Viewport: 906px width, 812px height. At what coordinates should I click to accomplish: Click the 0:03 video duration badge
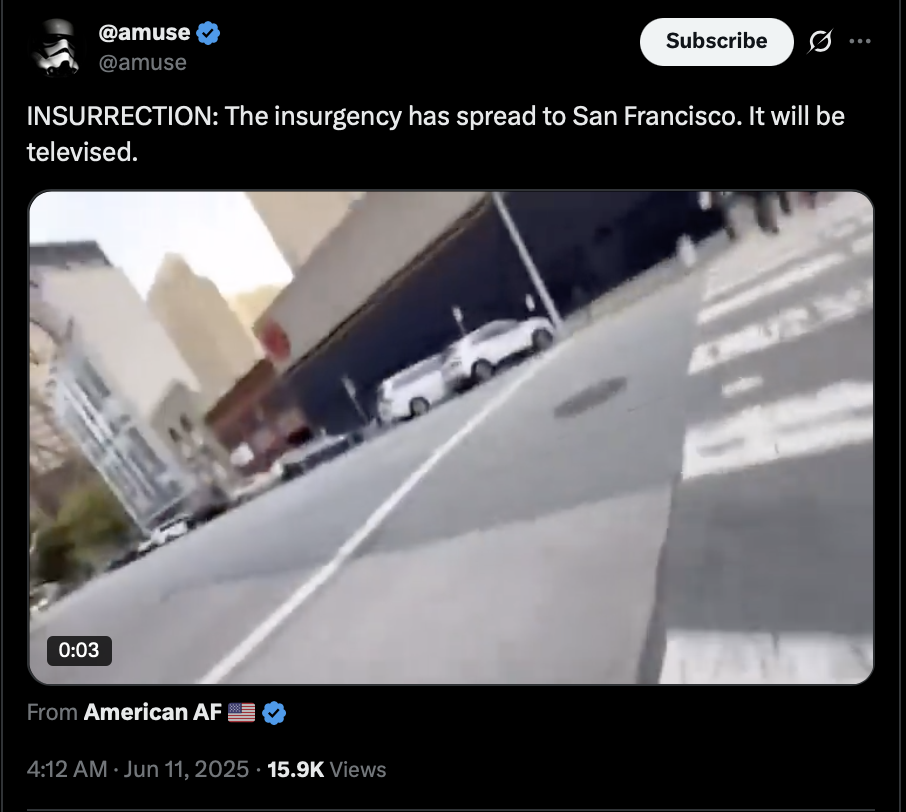coord(79,650)
